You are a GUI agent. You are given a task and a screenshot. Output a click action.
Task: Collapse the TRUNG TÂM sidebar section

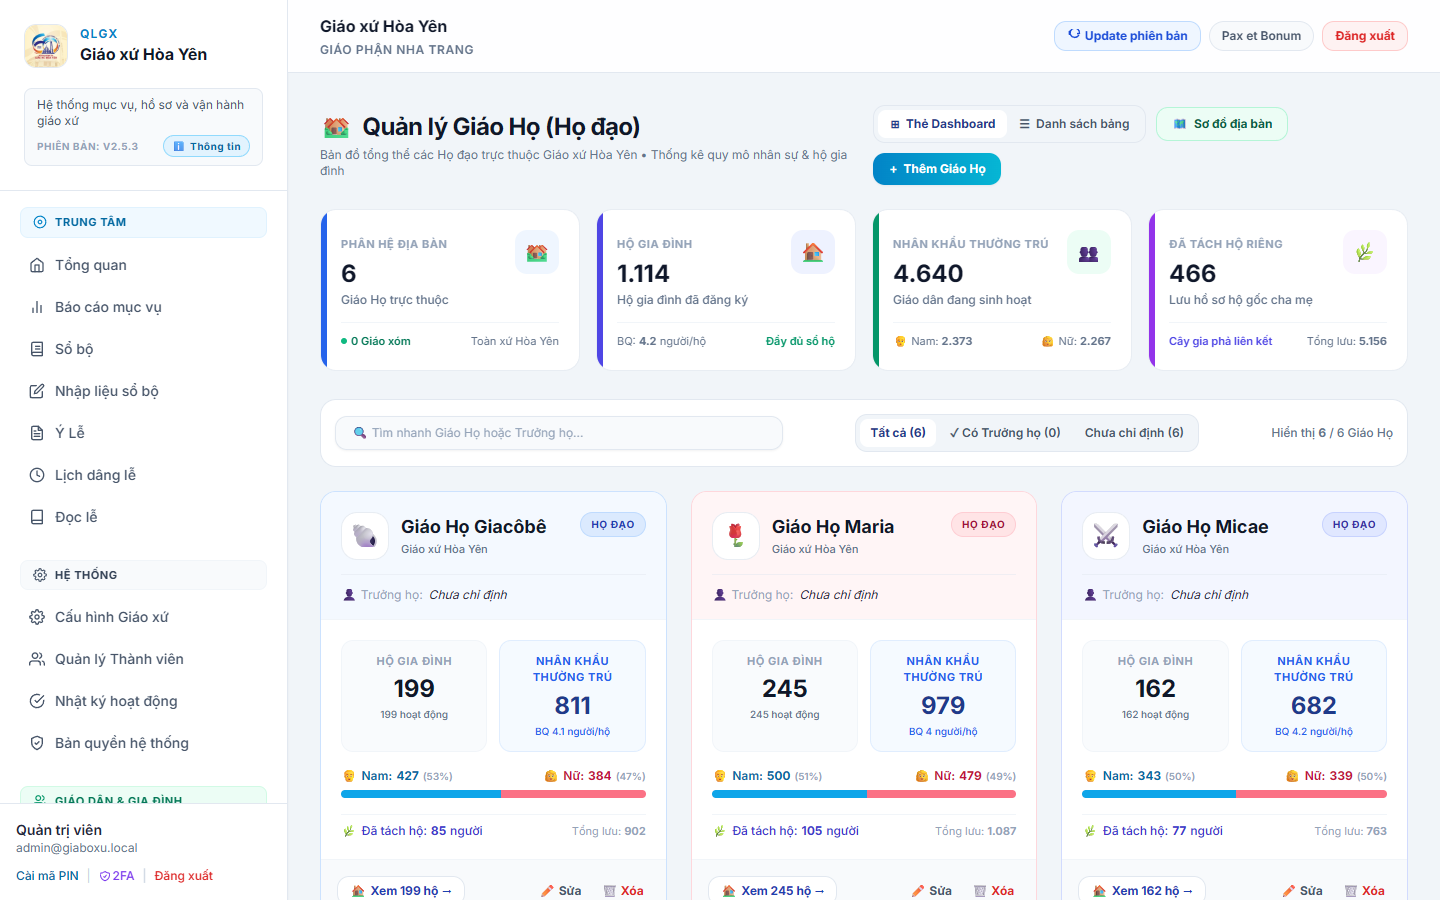pyautogui.click(x=143, y=222)
